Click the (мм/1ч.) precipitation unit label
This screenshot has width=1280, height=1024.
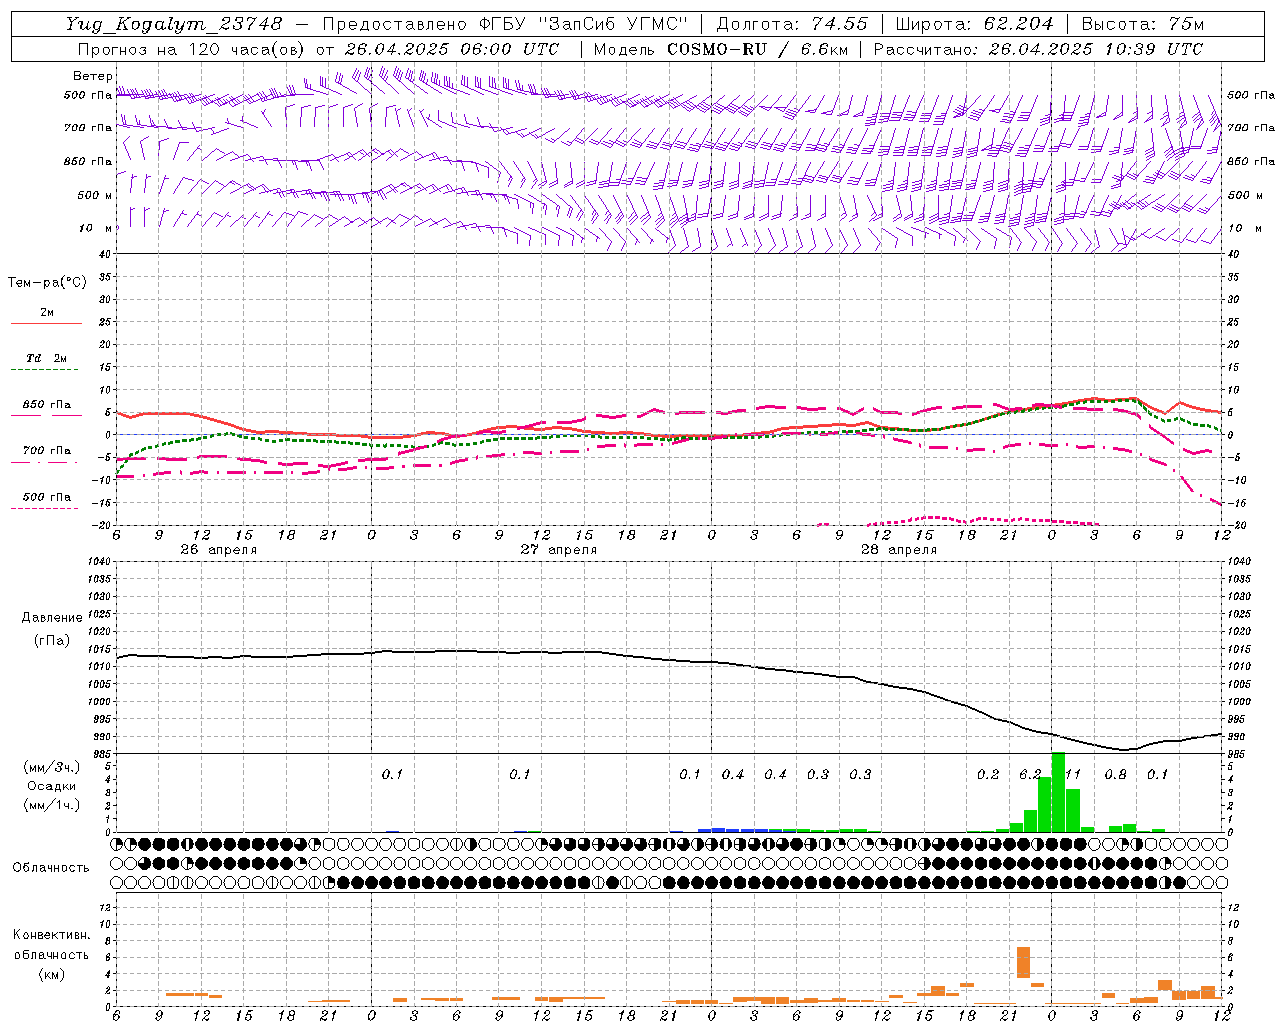pos(52,805)
